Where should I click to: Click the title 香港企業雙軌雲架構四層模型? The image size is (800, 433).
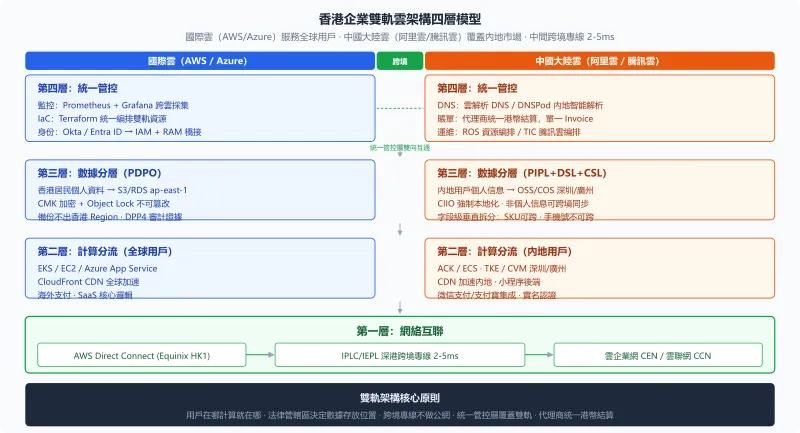tap(399, 19)
